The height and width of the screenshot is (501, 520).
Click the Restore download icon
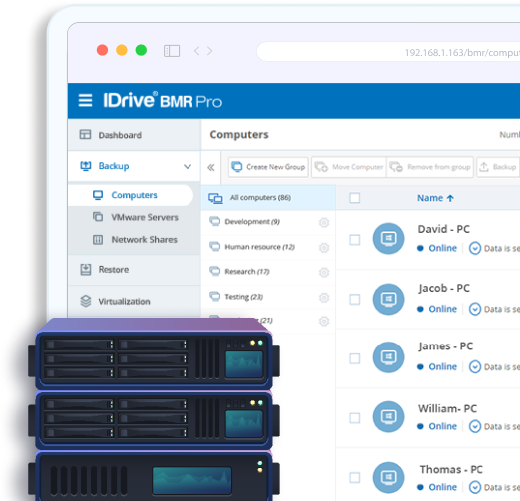click(86, 269)
